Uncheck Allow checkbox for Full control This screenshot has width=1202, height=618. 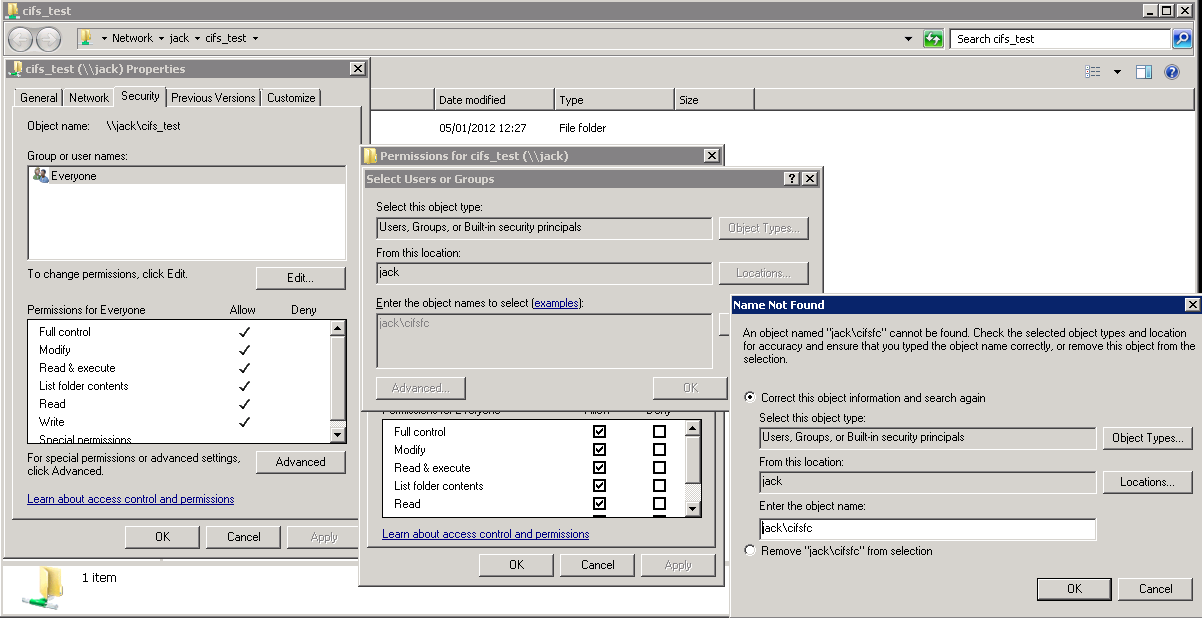[x=599, y=432]
